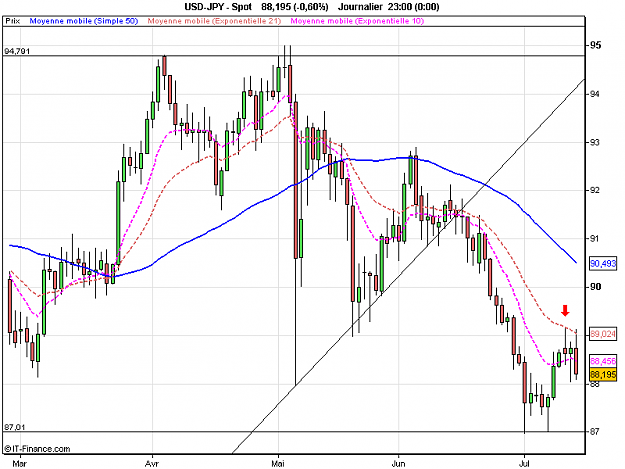Click the '88,195 (-0,60%)' quote in title
625x469 pixels.
(x=295, y=7)
